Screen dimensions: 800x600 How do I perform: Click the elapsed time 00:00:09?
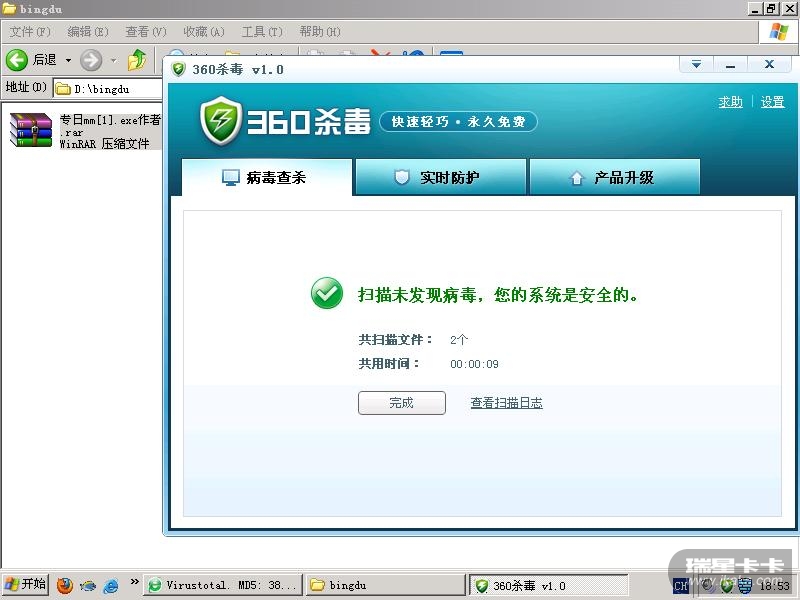[474, 364]
